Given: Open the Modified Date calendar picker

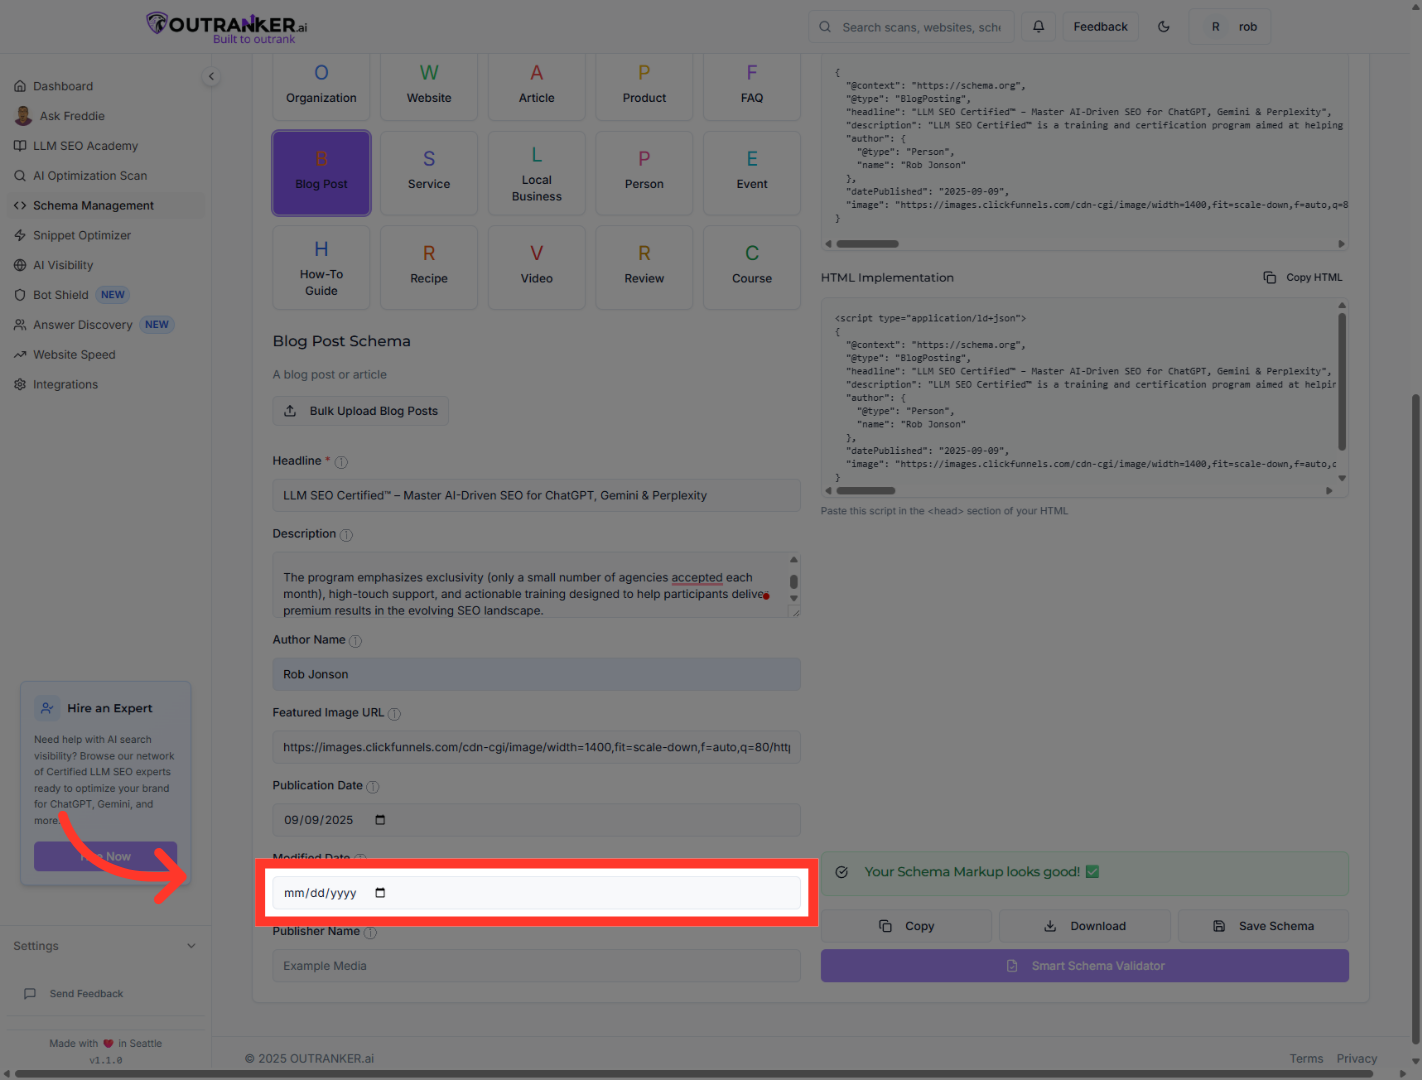Looking at the screenshot, I should tap(380, 893).
